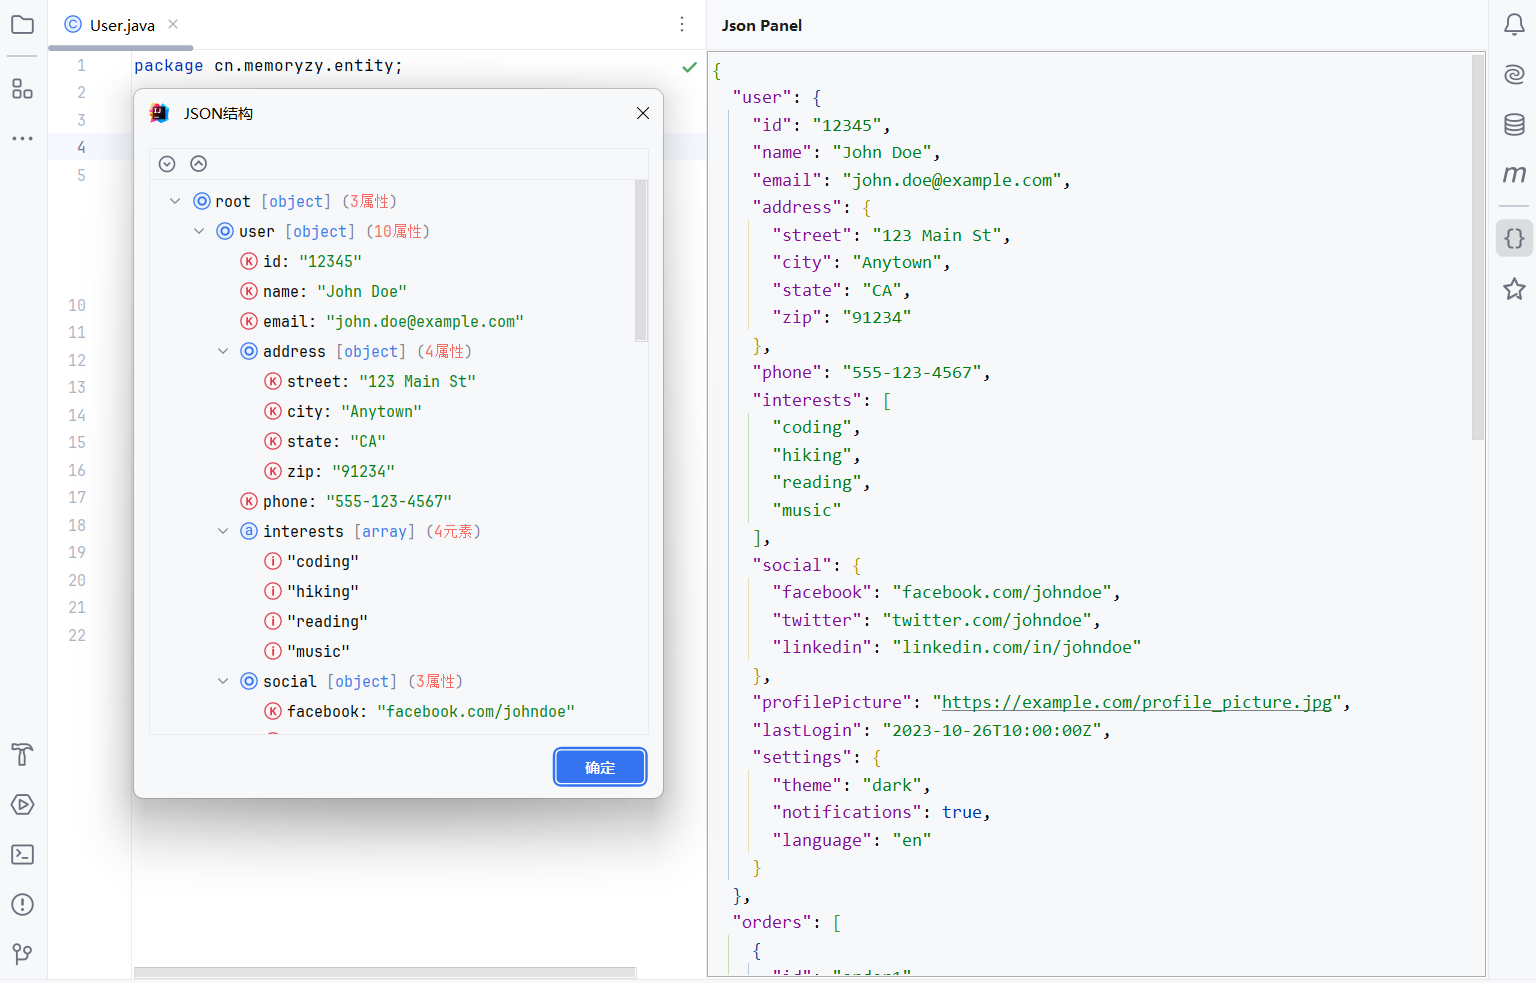Collapse the social object node
The image size is (1536, 983).
coord(223,681)
